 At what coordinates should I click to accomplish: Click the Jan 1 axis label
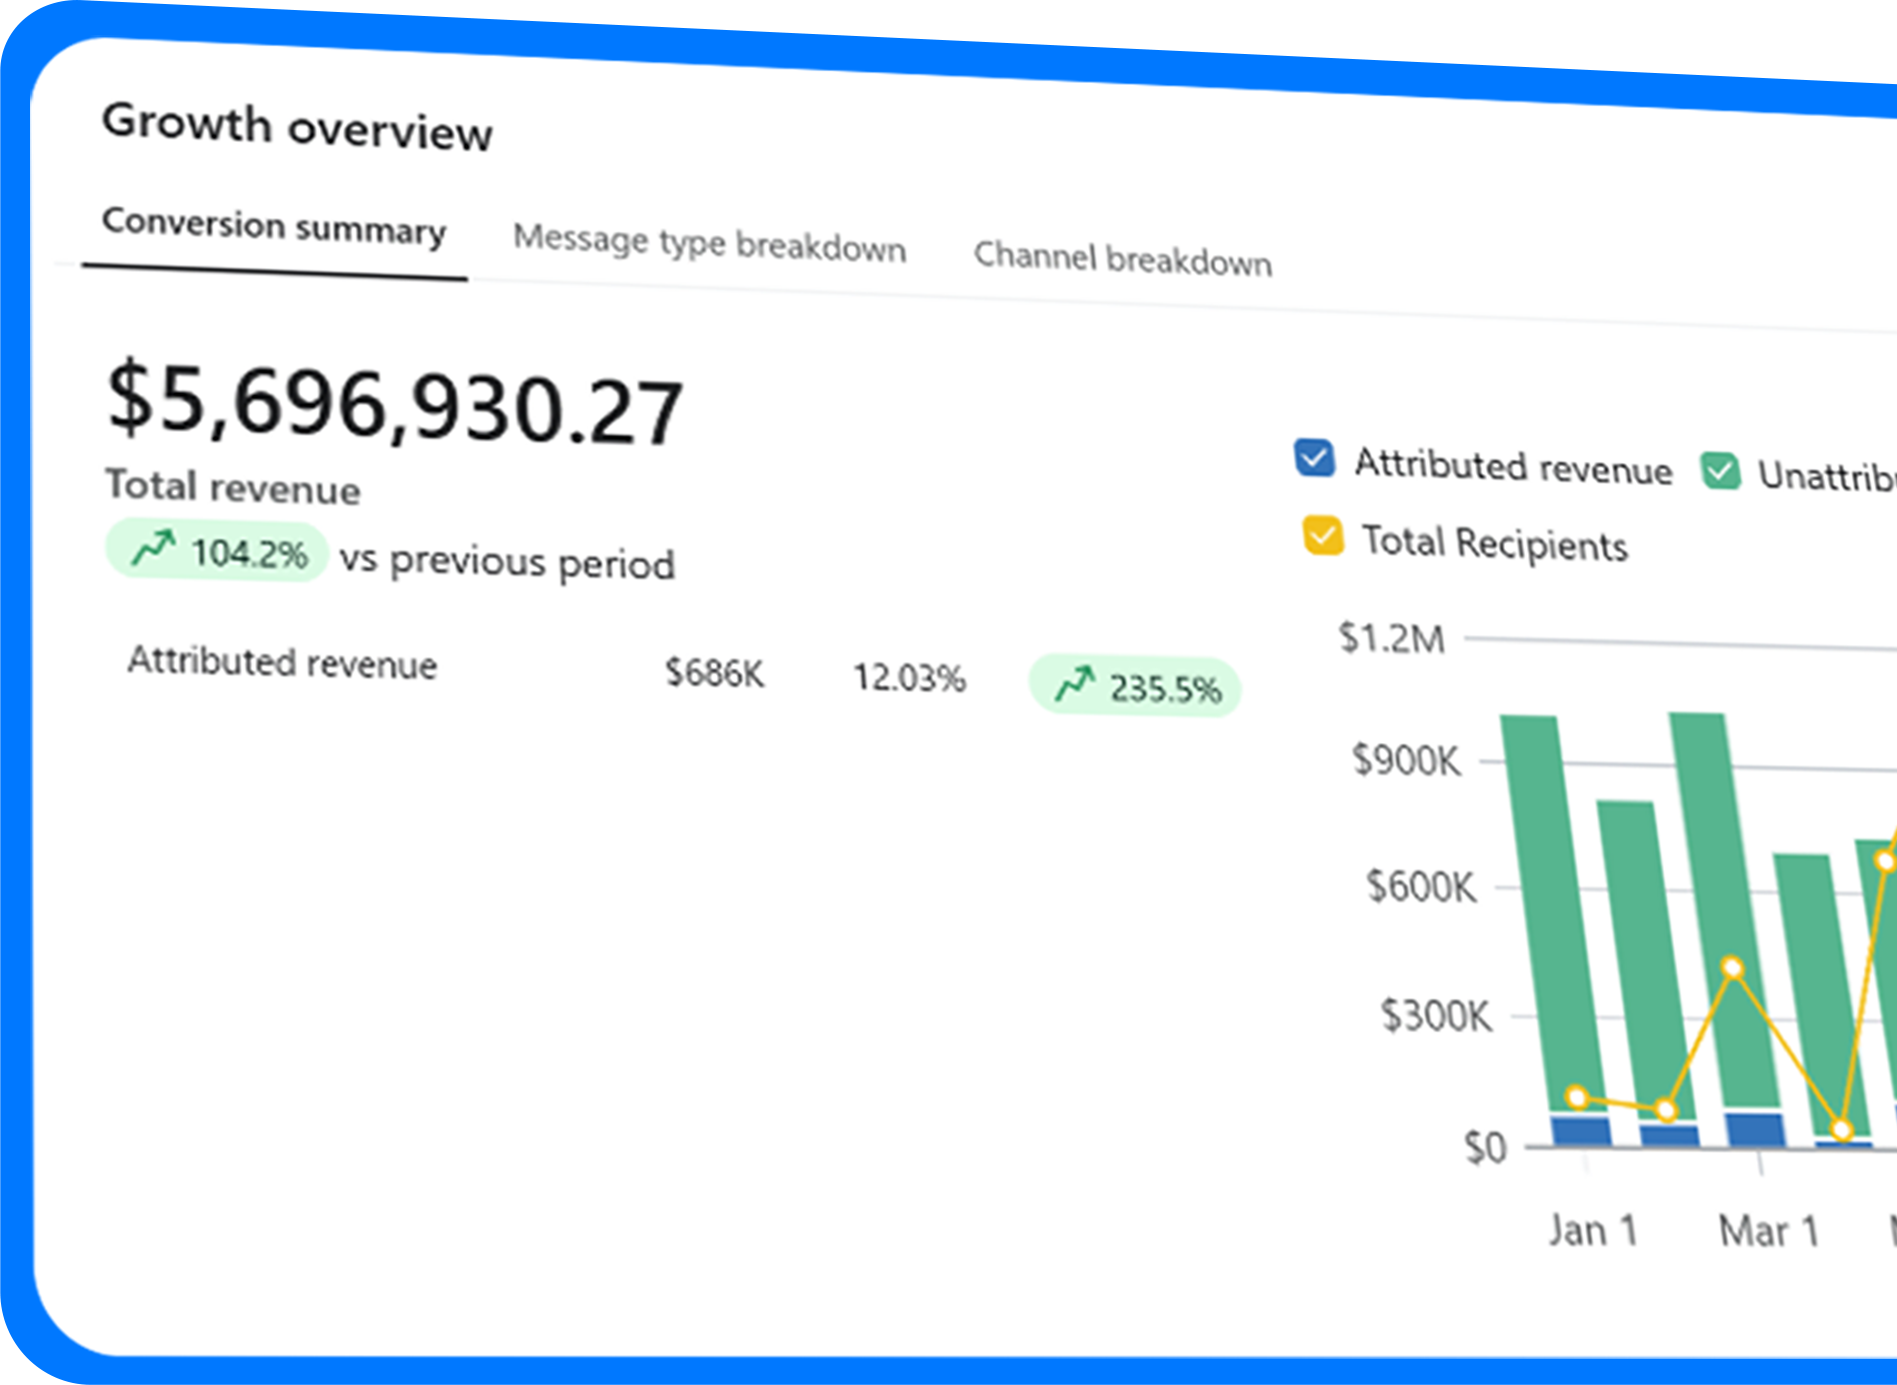point(1593,1230)
